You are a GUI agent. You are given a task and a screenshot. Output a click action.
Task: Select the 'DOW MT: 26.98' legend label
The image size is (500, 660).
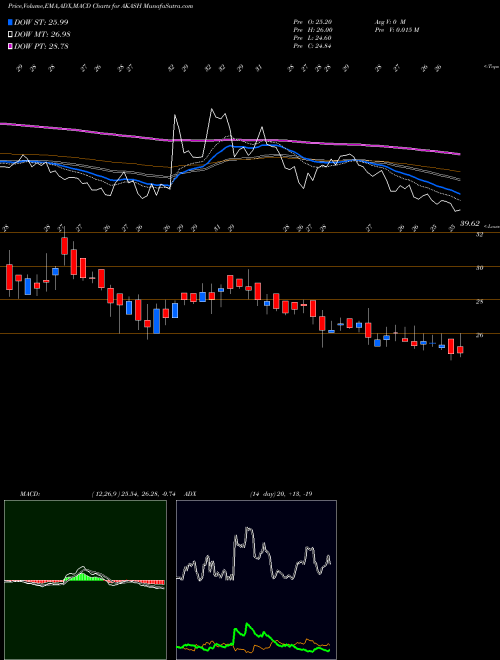[42, 35]
